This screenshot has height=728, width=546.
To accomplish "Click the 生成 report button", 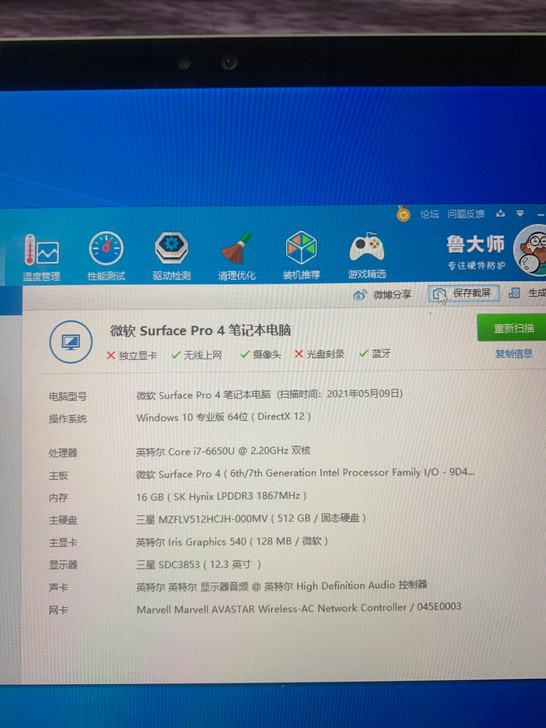I will pyautogui.click(x=527, y=292).
